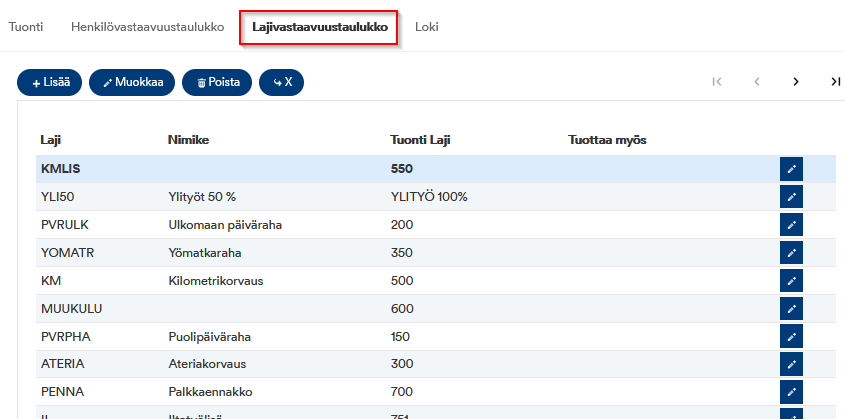Click Tuonti Laji value 500
Image resolution: width=845 pixels, height=419 pixels.
[402, 281]
